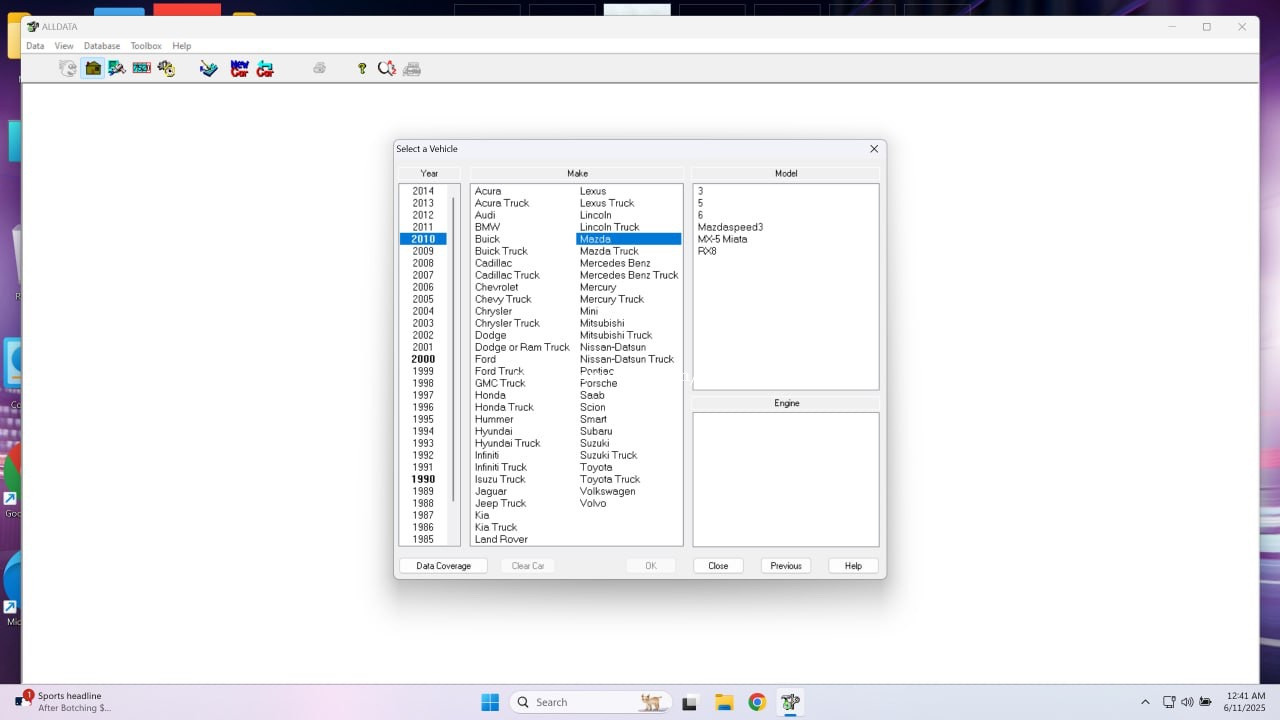Select year 2014

tap(423, 191)
